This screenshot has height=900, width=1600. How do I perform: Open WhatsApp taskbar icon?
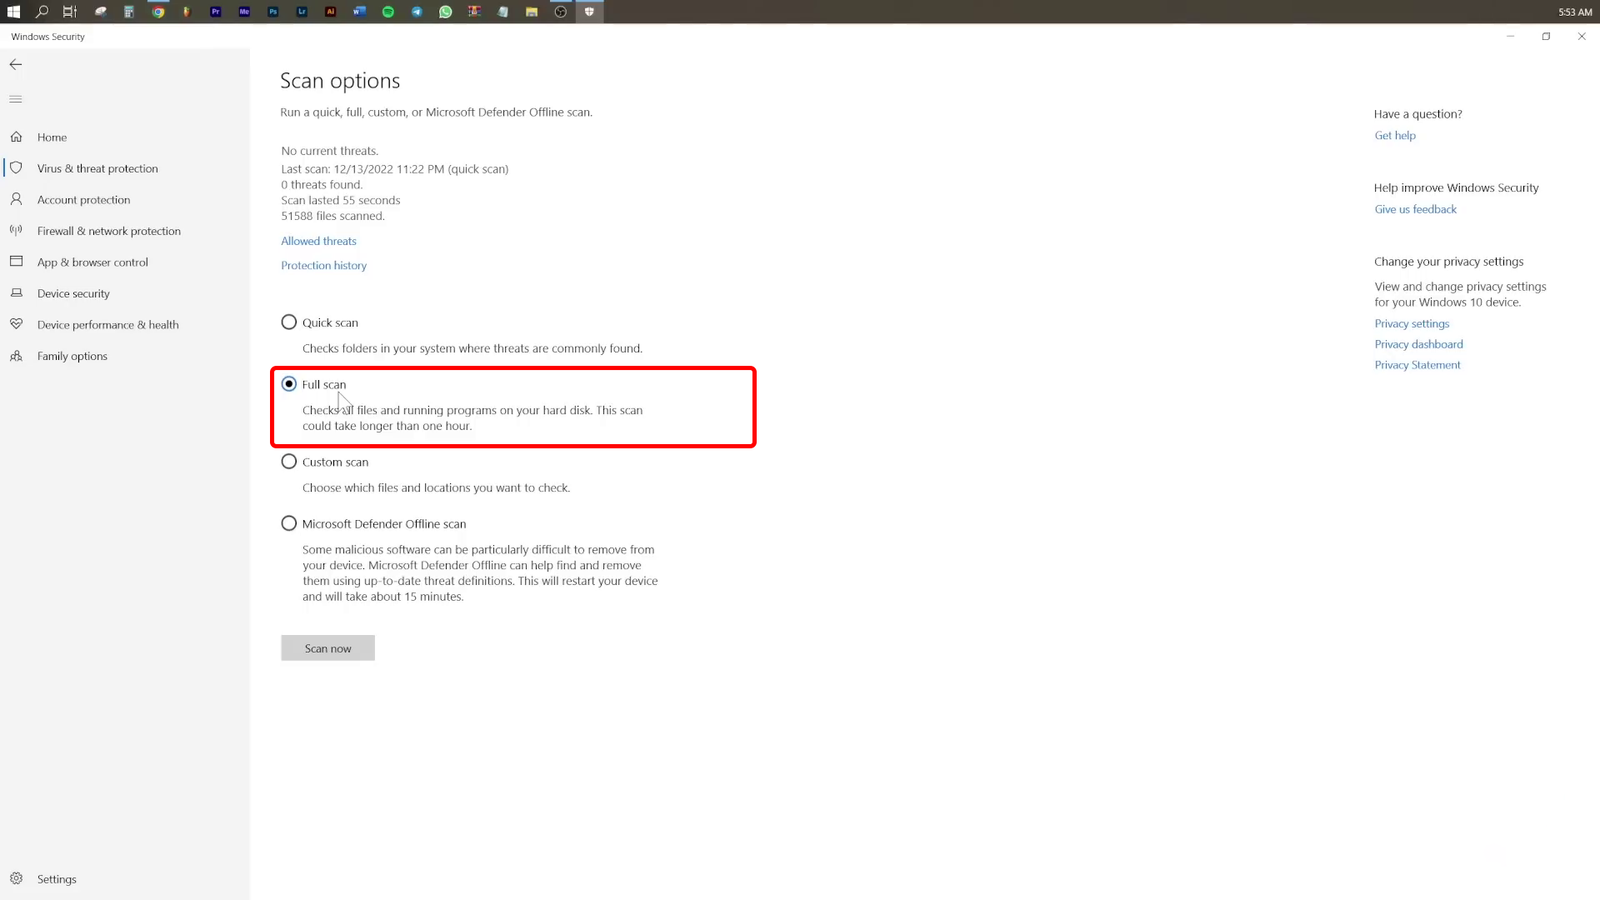(446, 12)
